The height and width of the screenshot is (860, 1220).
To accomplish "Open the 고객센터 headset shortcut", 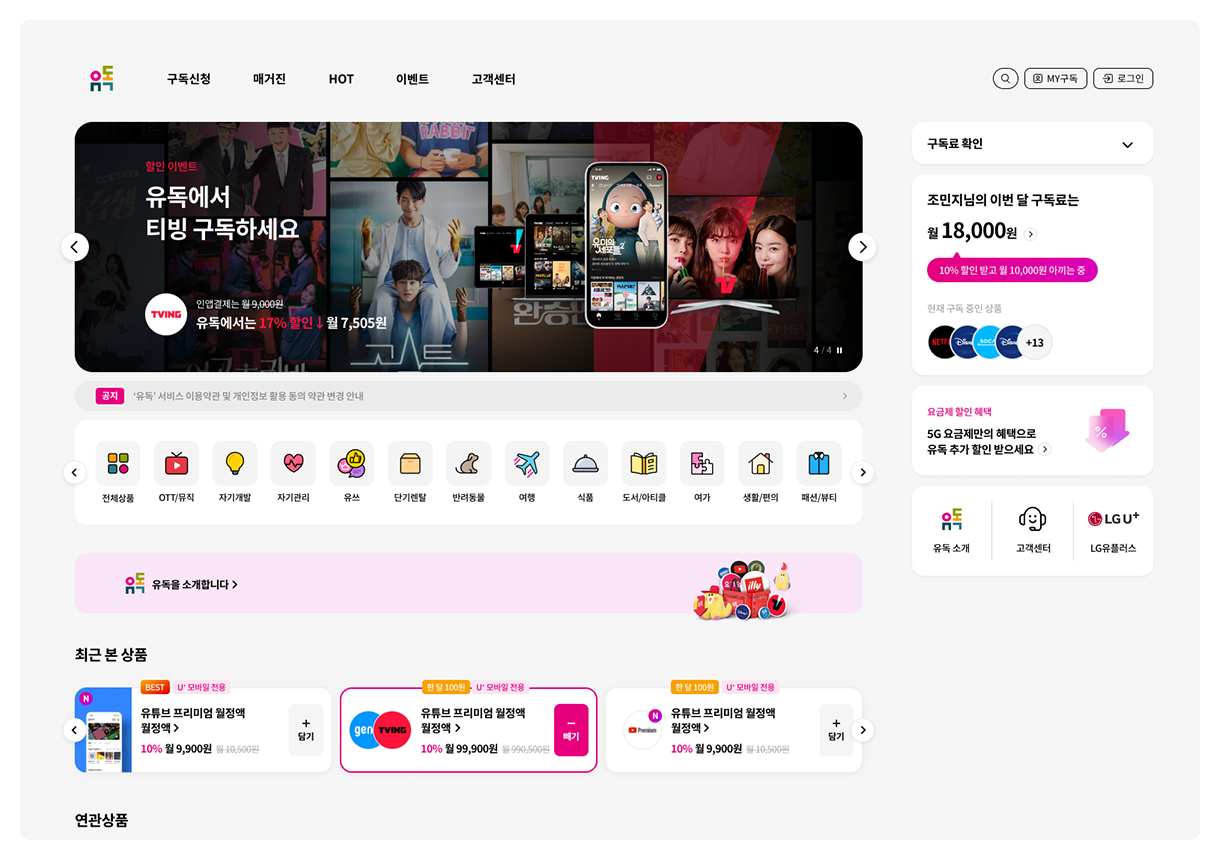I will pyautogui.click(x=1032, y=531).
